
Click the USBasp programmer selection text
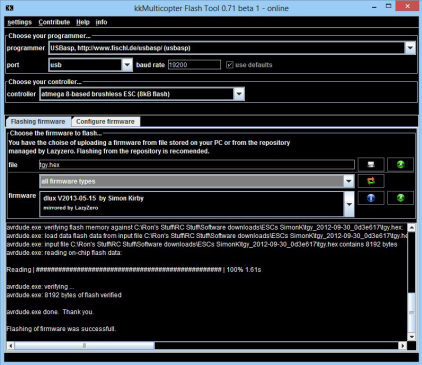[x=120, y=48]
